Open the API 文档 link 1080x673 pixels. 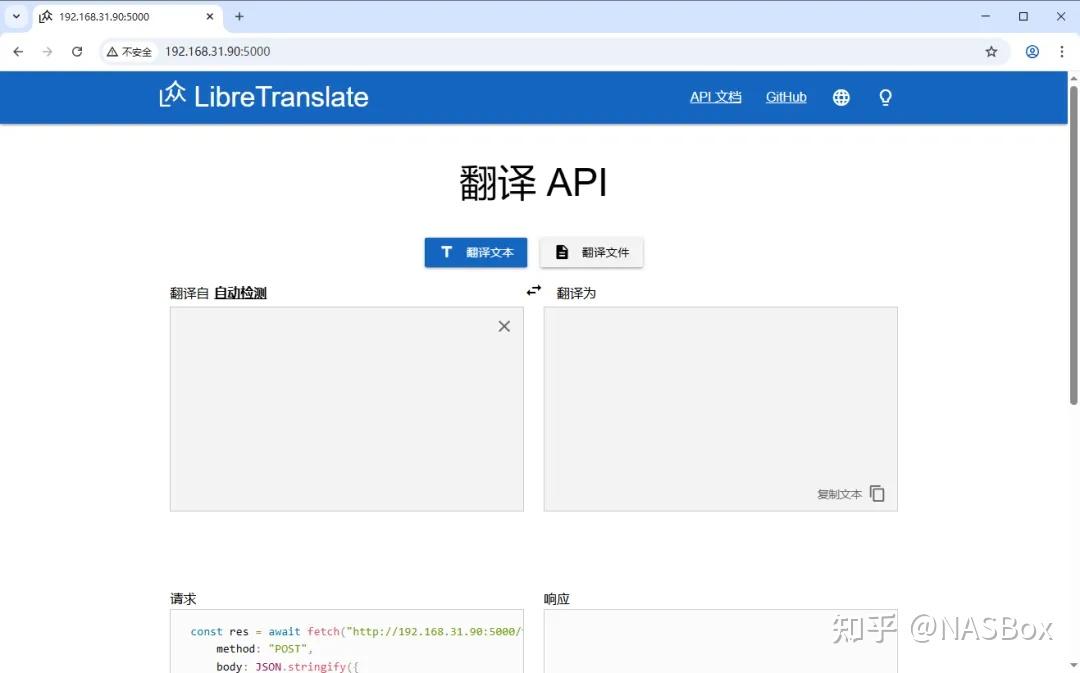(x=715, y=97)
